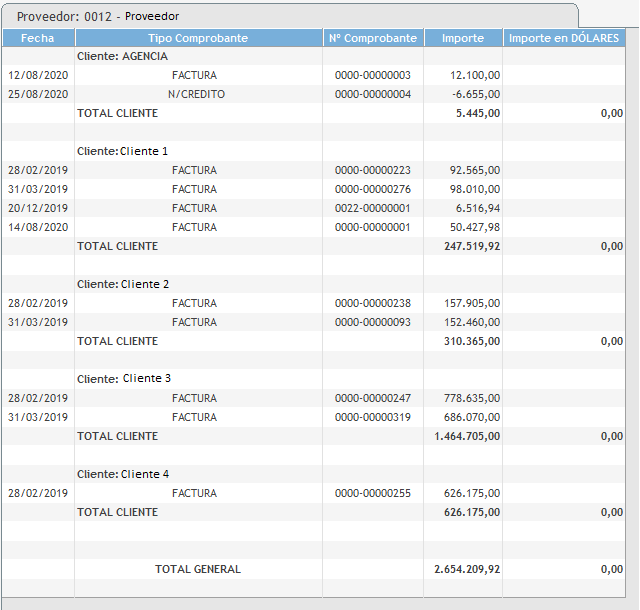Open the Proveedor 0012 tab

click(x=100, y=17)
